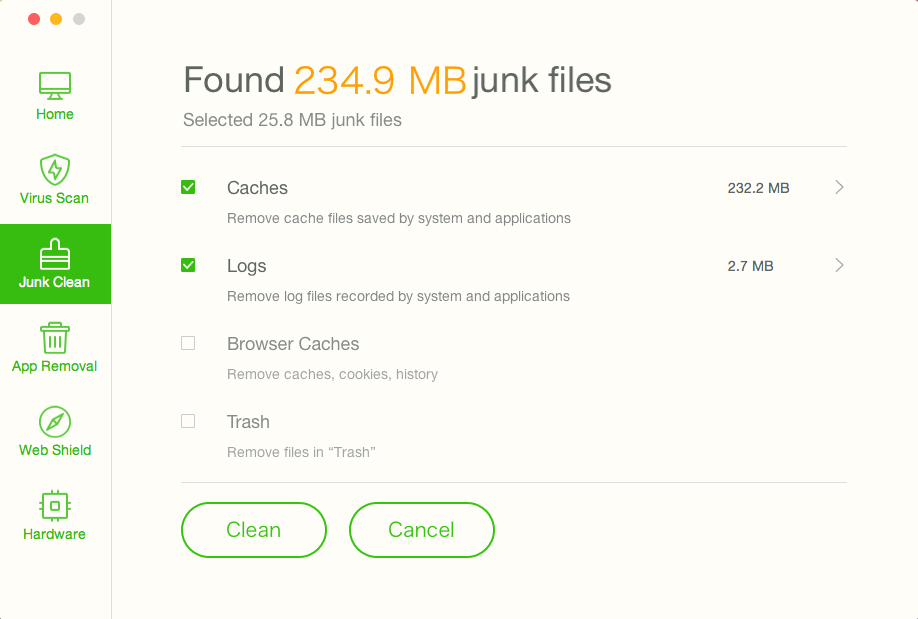Click the Browser Caches row title
This screenshot has height=619, width=918.
293,344
